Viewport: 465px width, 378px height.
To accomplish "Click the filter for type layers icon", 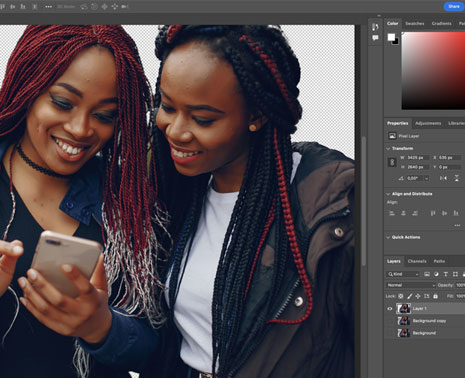I will tap(446, 274).
